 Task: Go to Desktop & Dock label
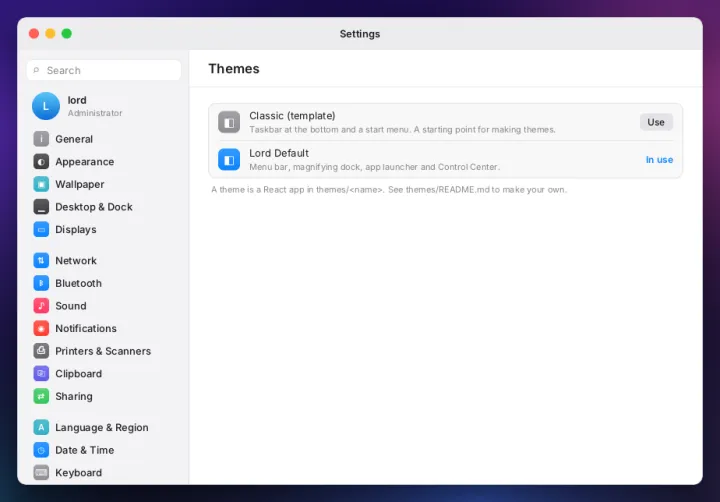[94, 207]
